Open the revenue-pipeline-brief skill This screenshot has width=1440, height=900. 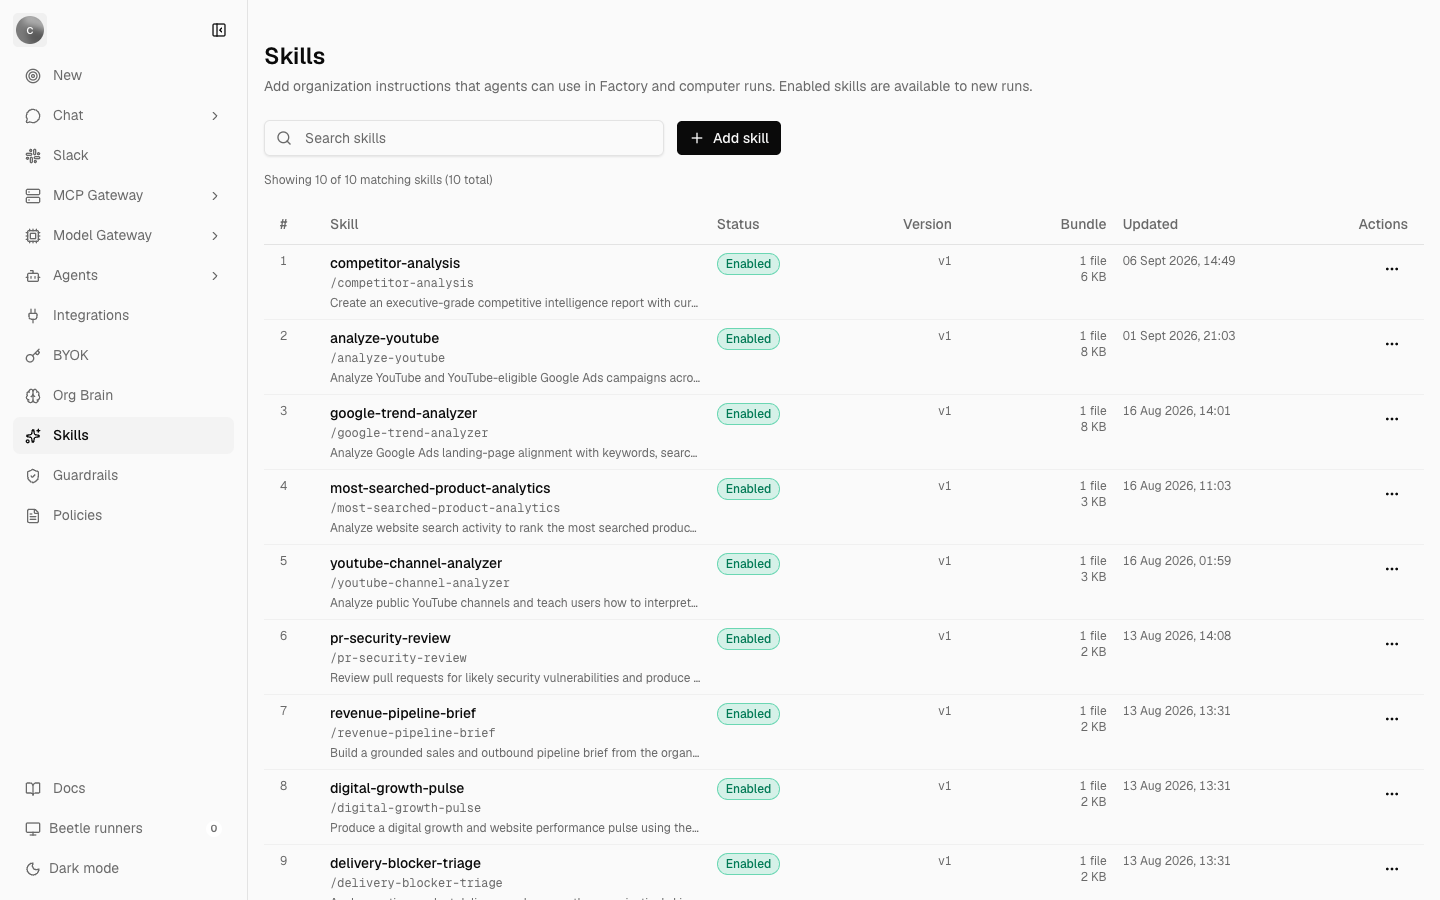pos(403,713)
